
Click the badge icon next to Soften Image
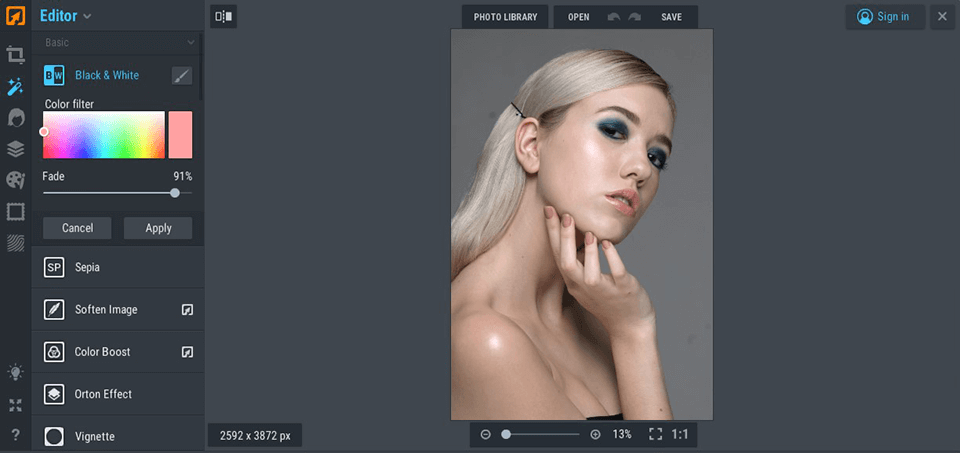click(x=187, y=310)
